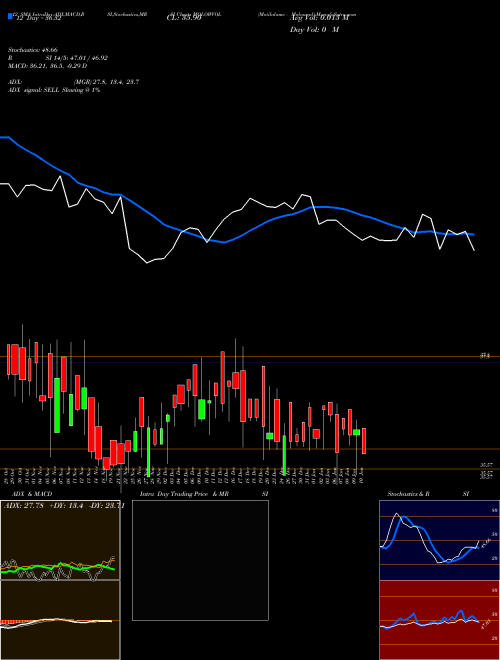The height and width of the screenshot is (660, 500).
Task: Open the blue Stochastics chart panel
Action: 439,540
